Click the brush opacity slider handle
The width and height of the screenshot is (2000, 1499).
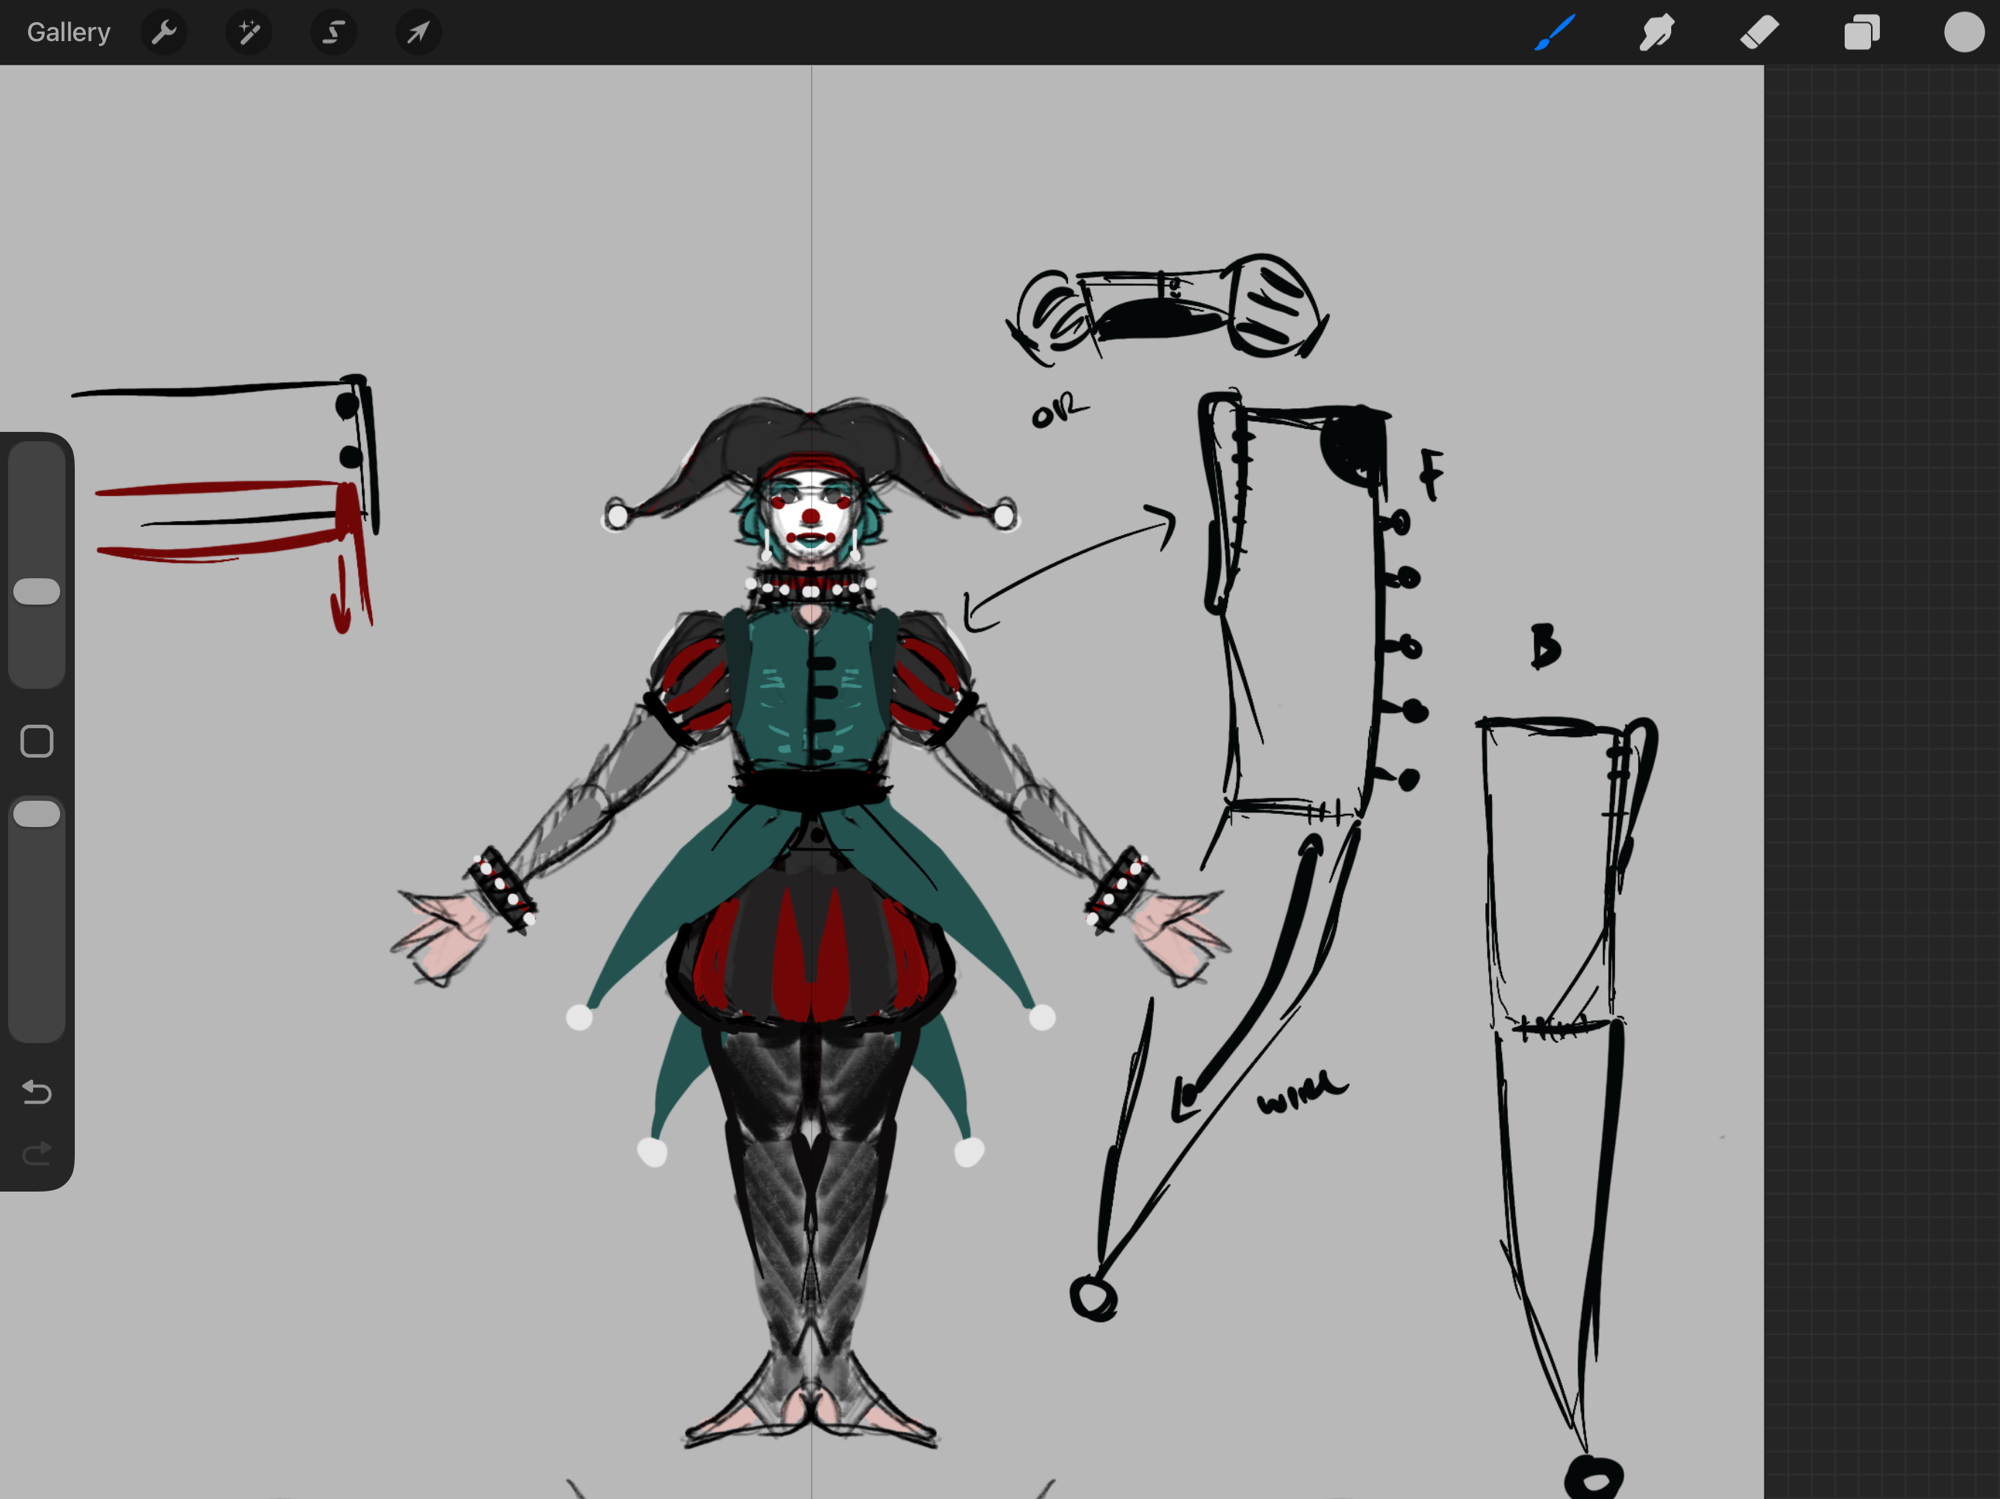[37, 814]
